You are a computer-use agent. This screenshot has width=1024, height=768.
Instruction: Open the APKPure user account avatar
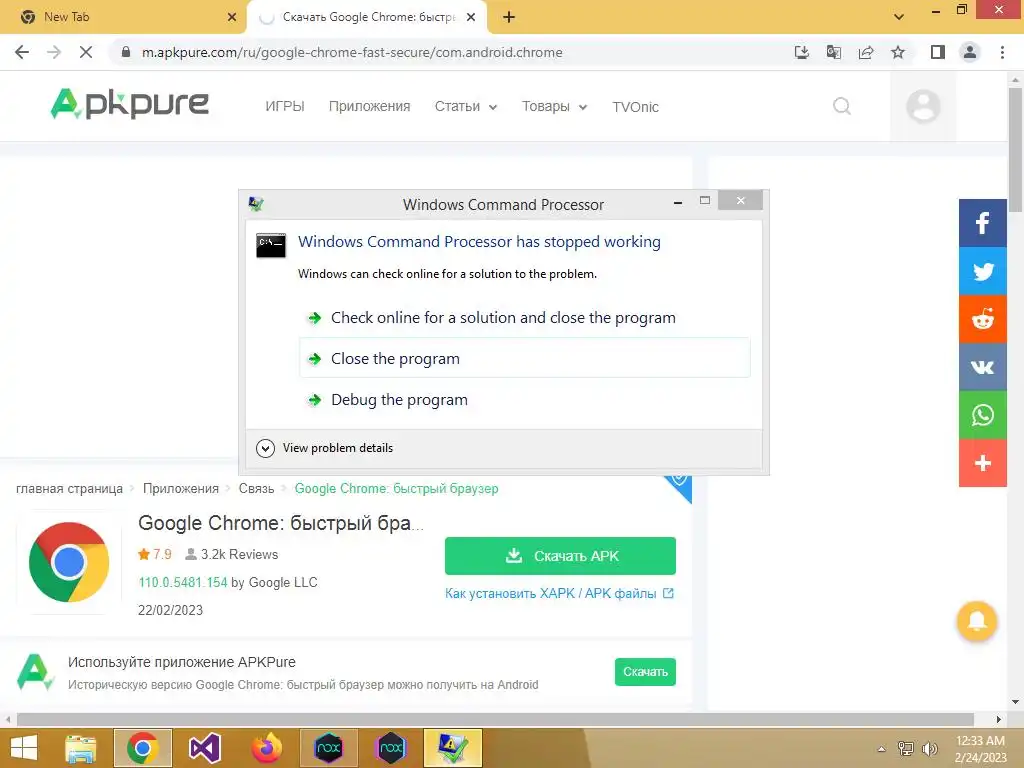[x=923, y=106]
